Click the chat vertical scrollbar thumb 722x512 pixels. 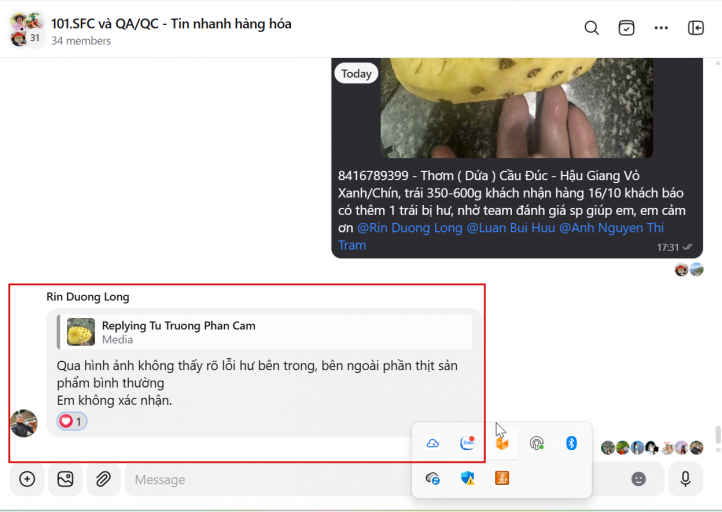(717, 434)
